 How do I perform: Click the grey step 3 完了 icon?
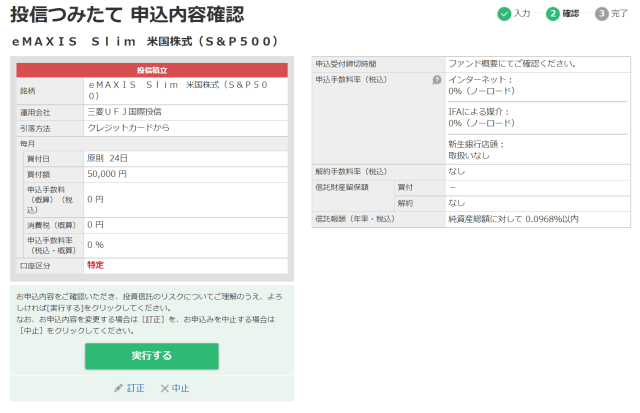pos(602,14)
